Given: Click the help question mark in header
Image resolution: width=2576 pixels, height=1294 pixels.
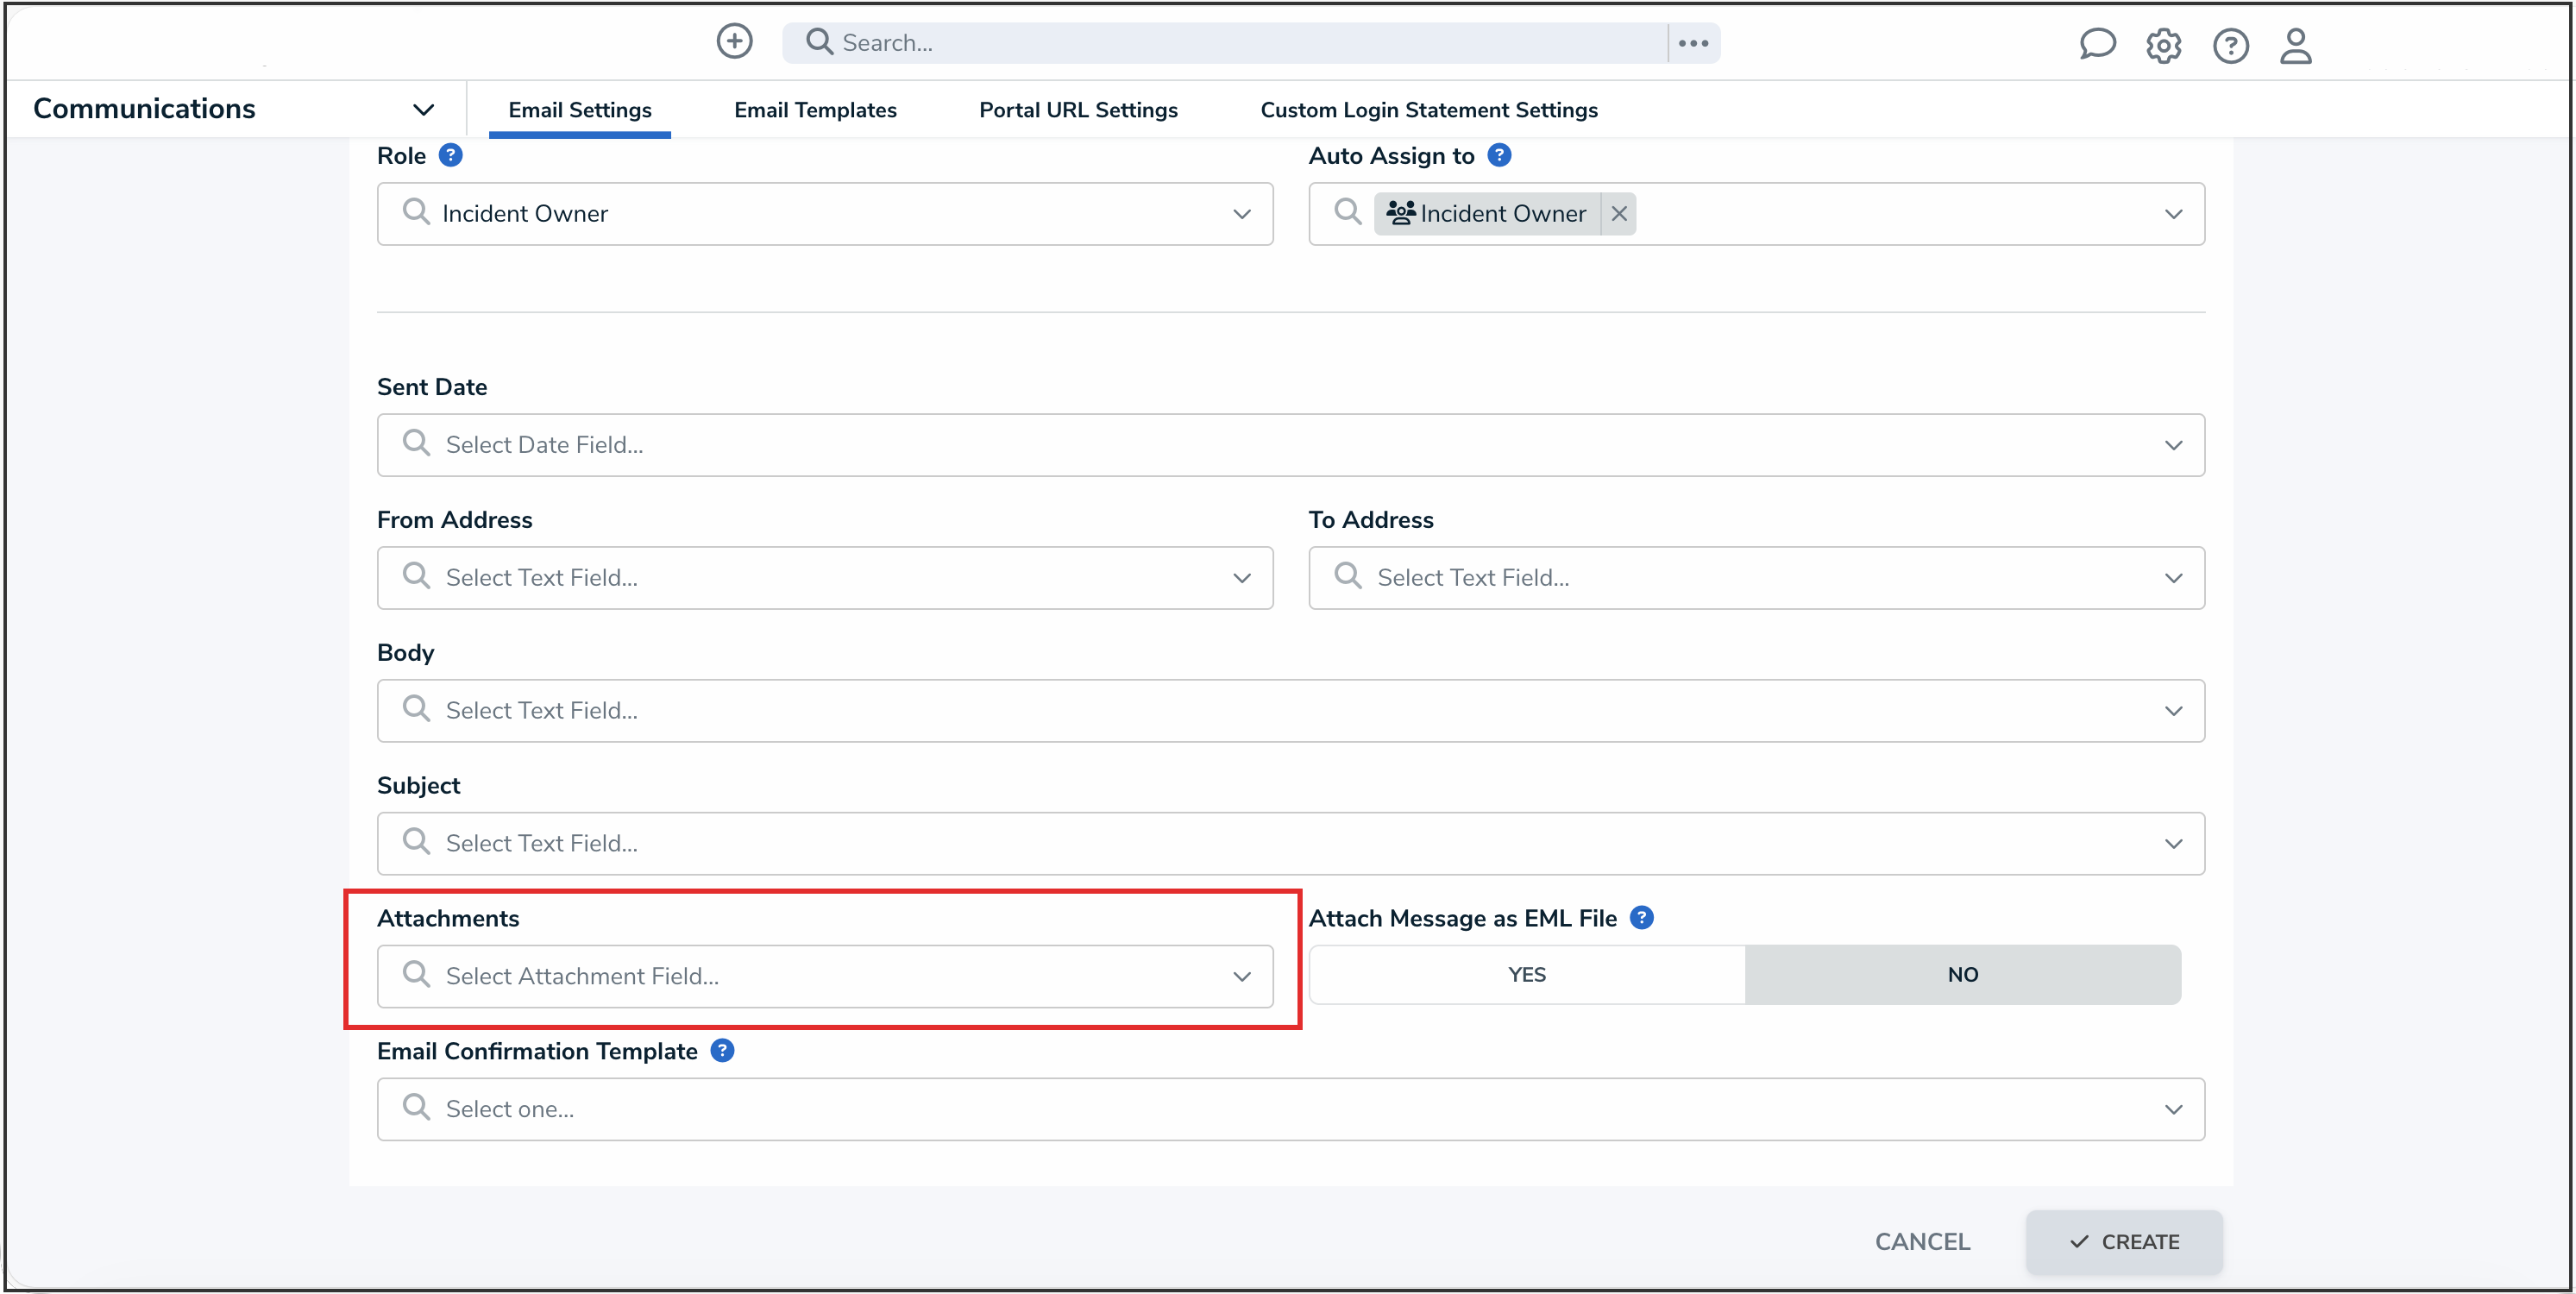Looking at the screenshot, I should pos(2230,45).
